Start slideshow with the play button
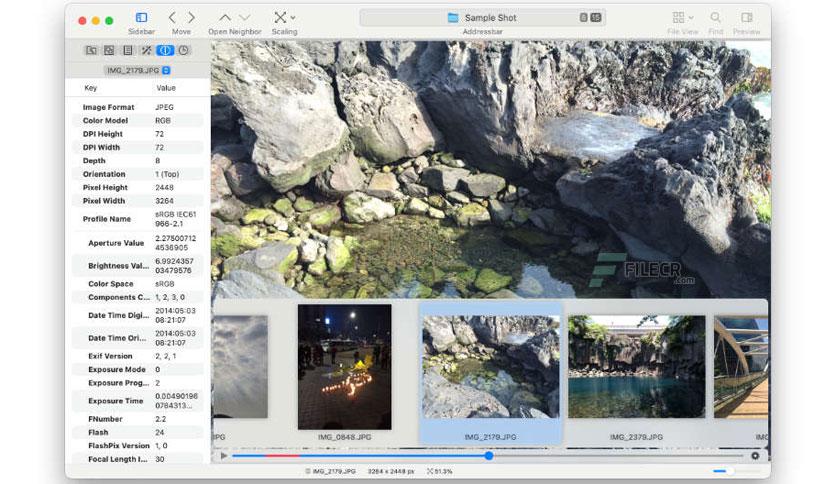Screen dimensions: 836x484 (224, 456)
